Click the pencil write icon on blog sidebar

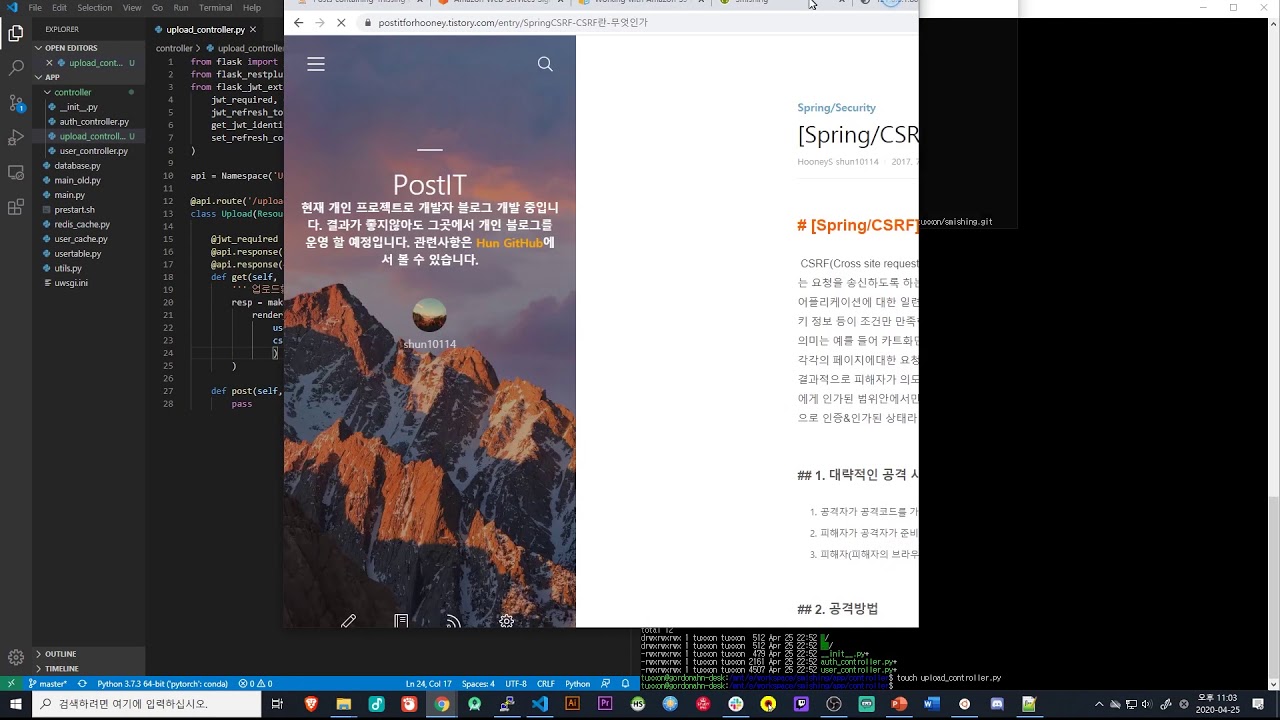point(348,621)
